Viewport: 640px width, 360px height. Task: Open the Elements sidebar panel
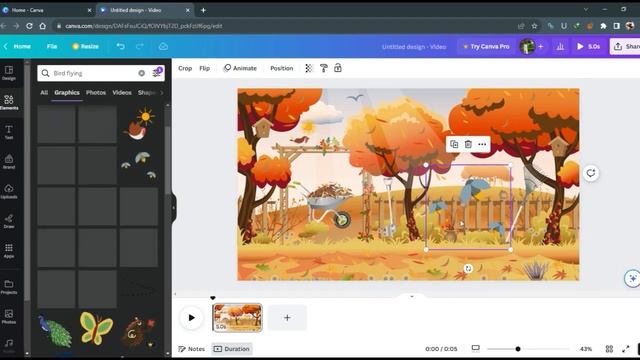(9, 102)
